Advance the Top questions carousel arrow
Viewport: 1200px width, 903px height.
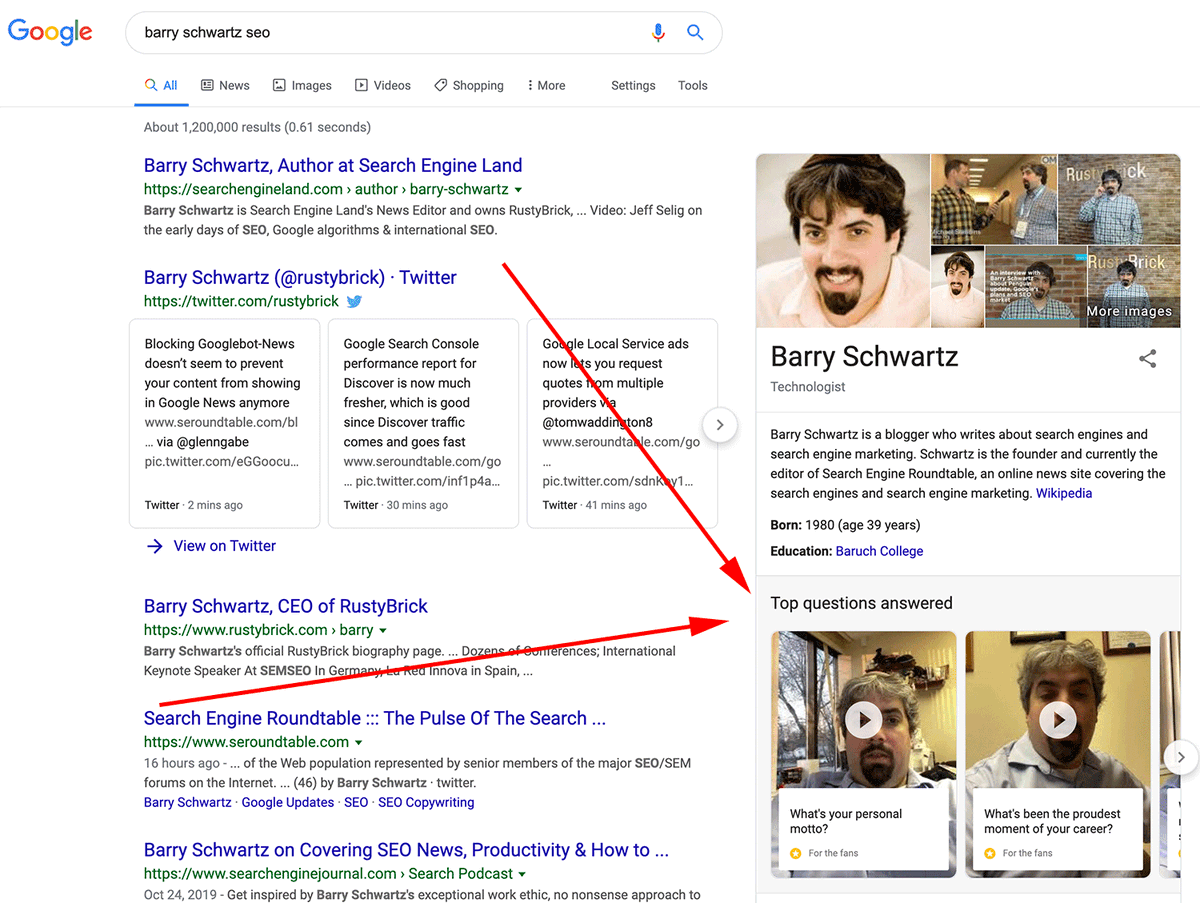coord(1181,757)
